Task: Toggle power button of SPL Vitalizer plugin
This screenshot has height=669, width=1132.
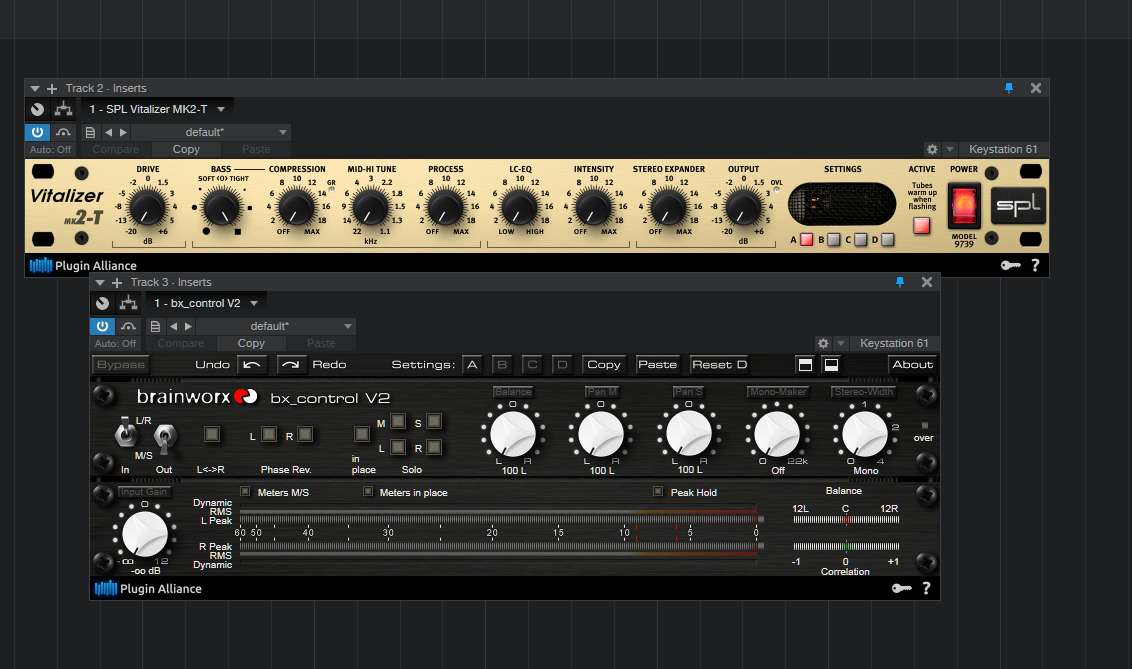Action: tap(38, 132)
